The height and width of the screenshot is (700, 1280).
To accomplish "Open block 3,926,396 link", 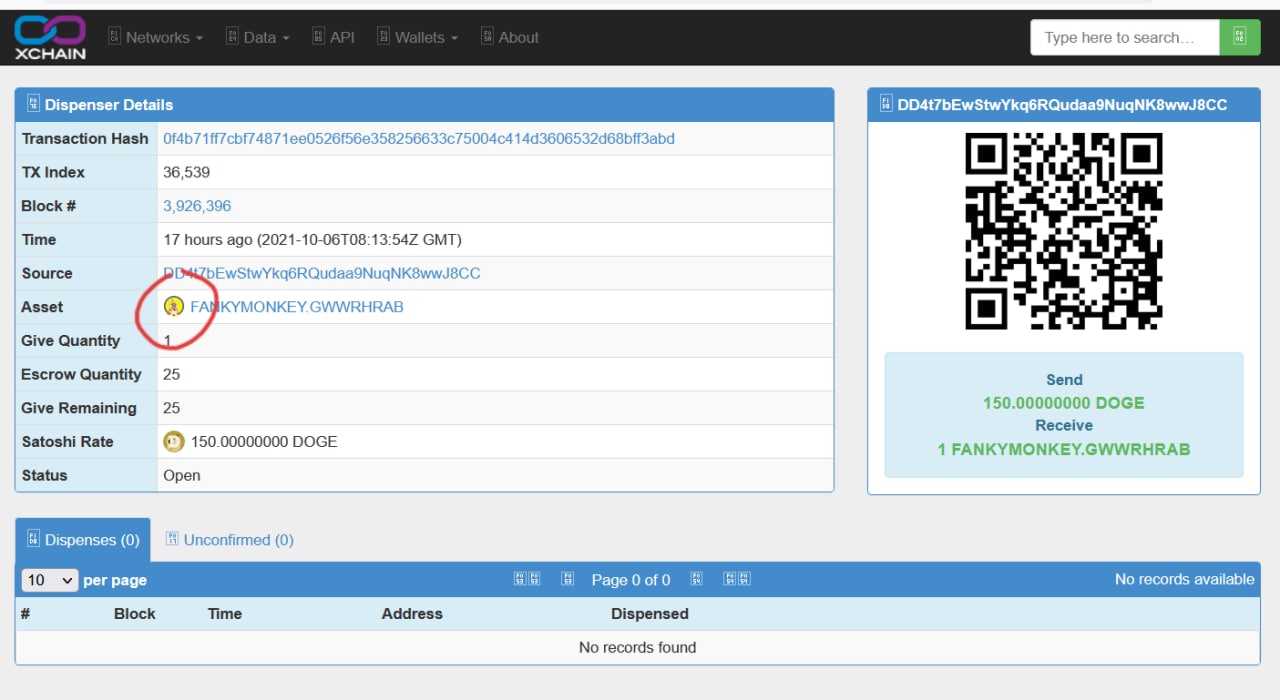I will [197, 205].
